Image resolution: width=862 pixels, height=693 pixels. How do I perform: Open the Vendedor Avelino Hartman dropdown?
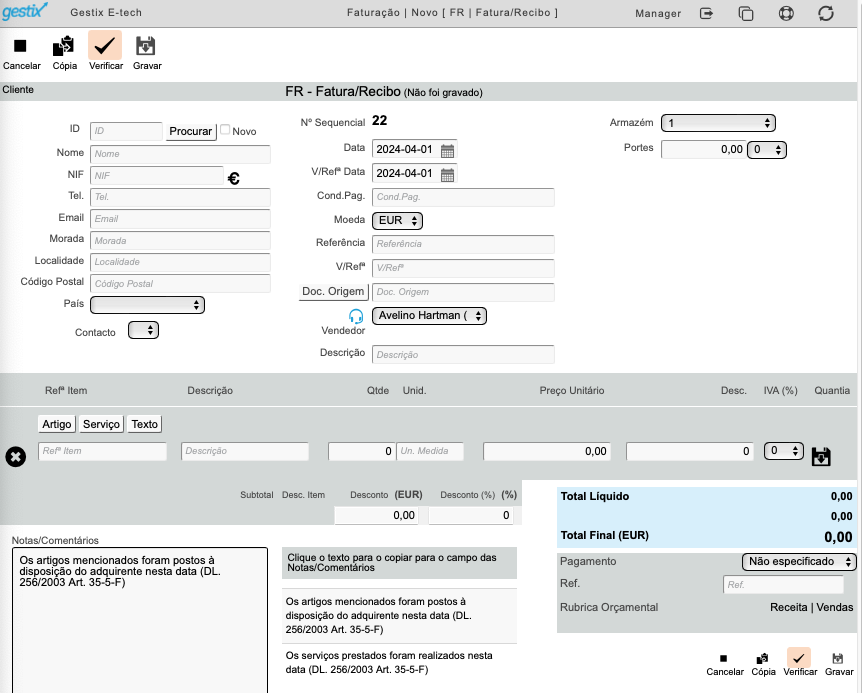429,316
